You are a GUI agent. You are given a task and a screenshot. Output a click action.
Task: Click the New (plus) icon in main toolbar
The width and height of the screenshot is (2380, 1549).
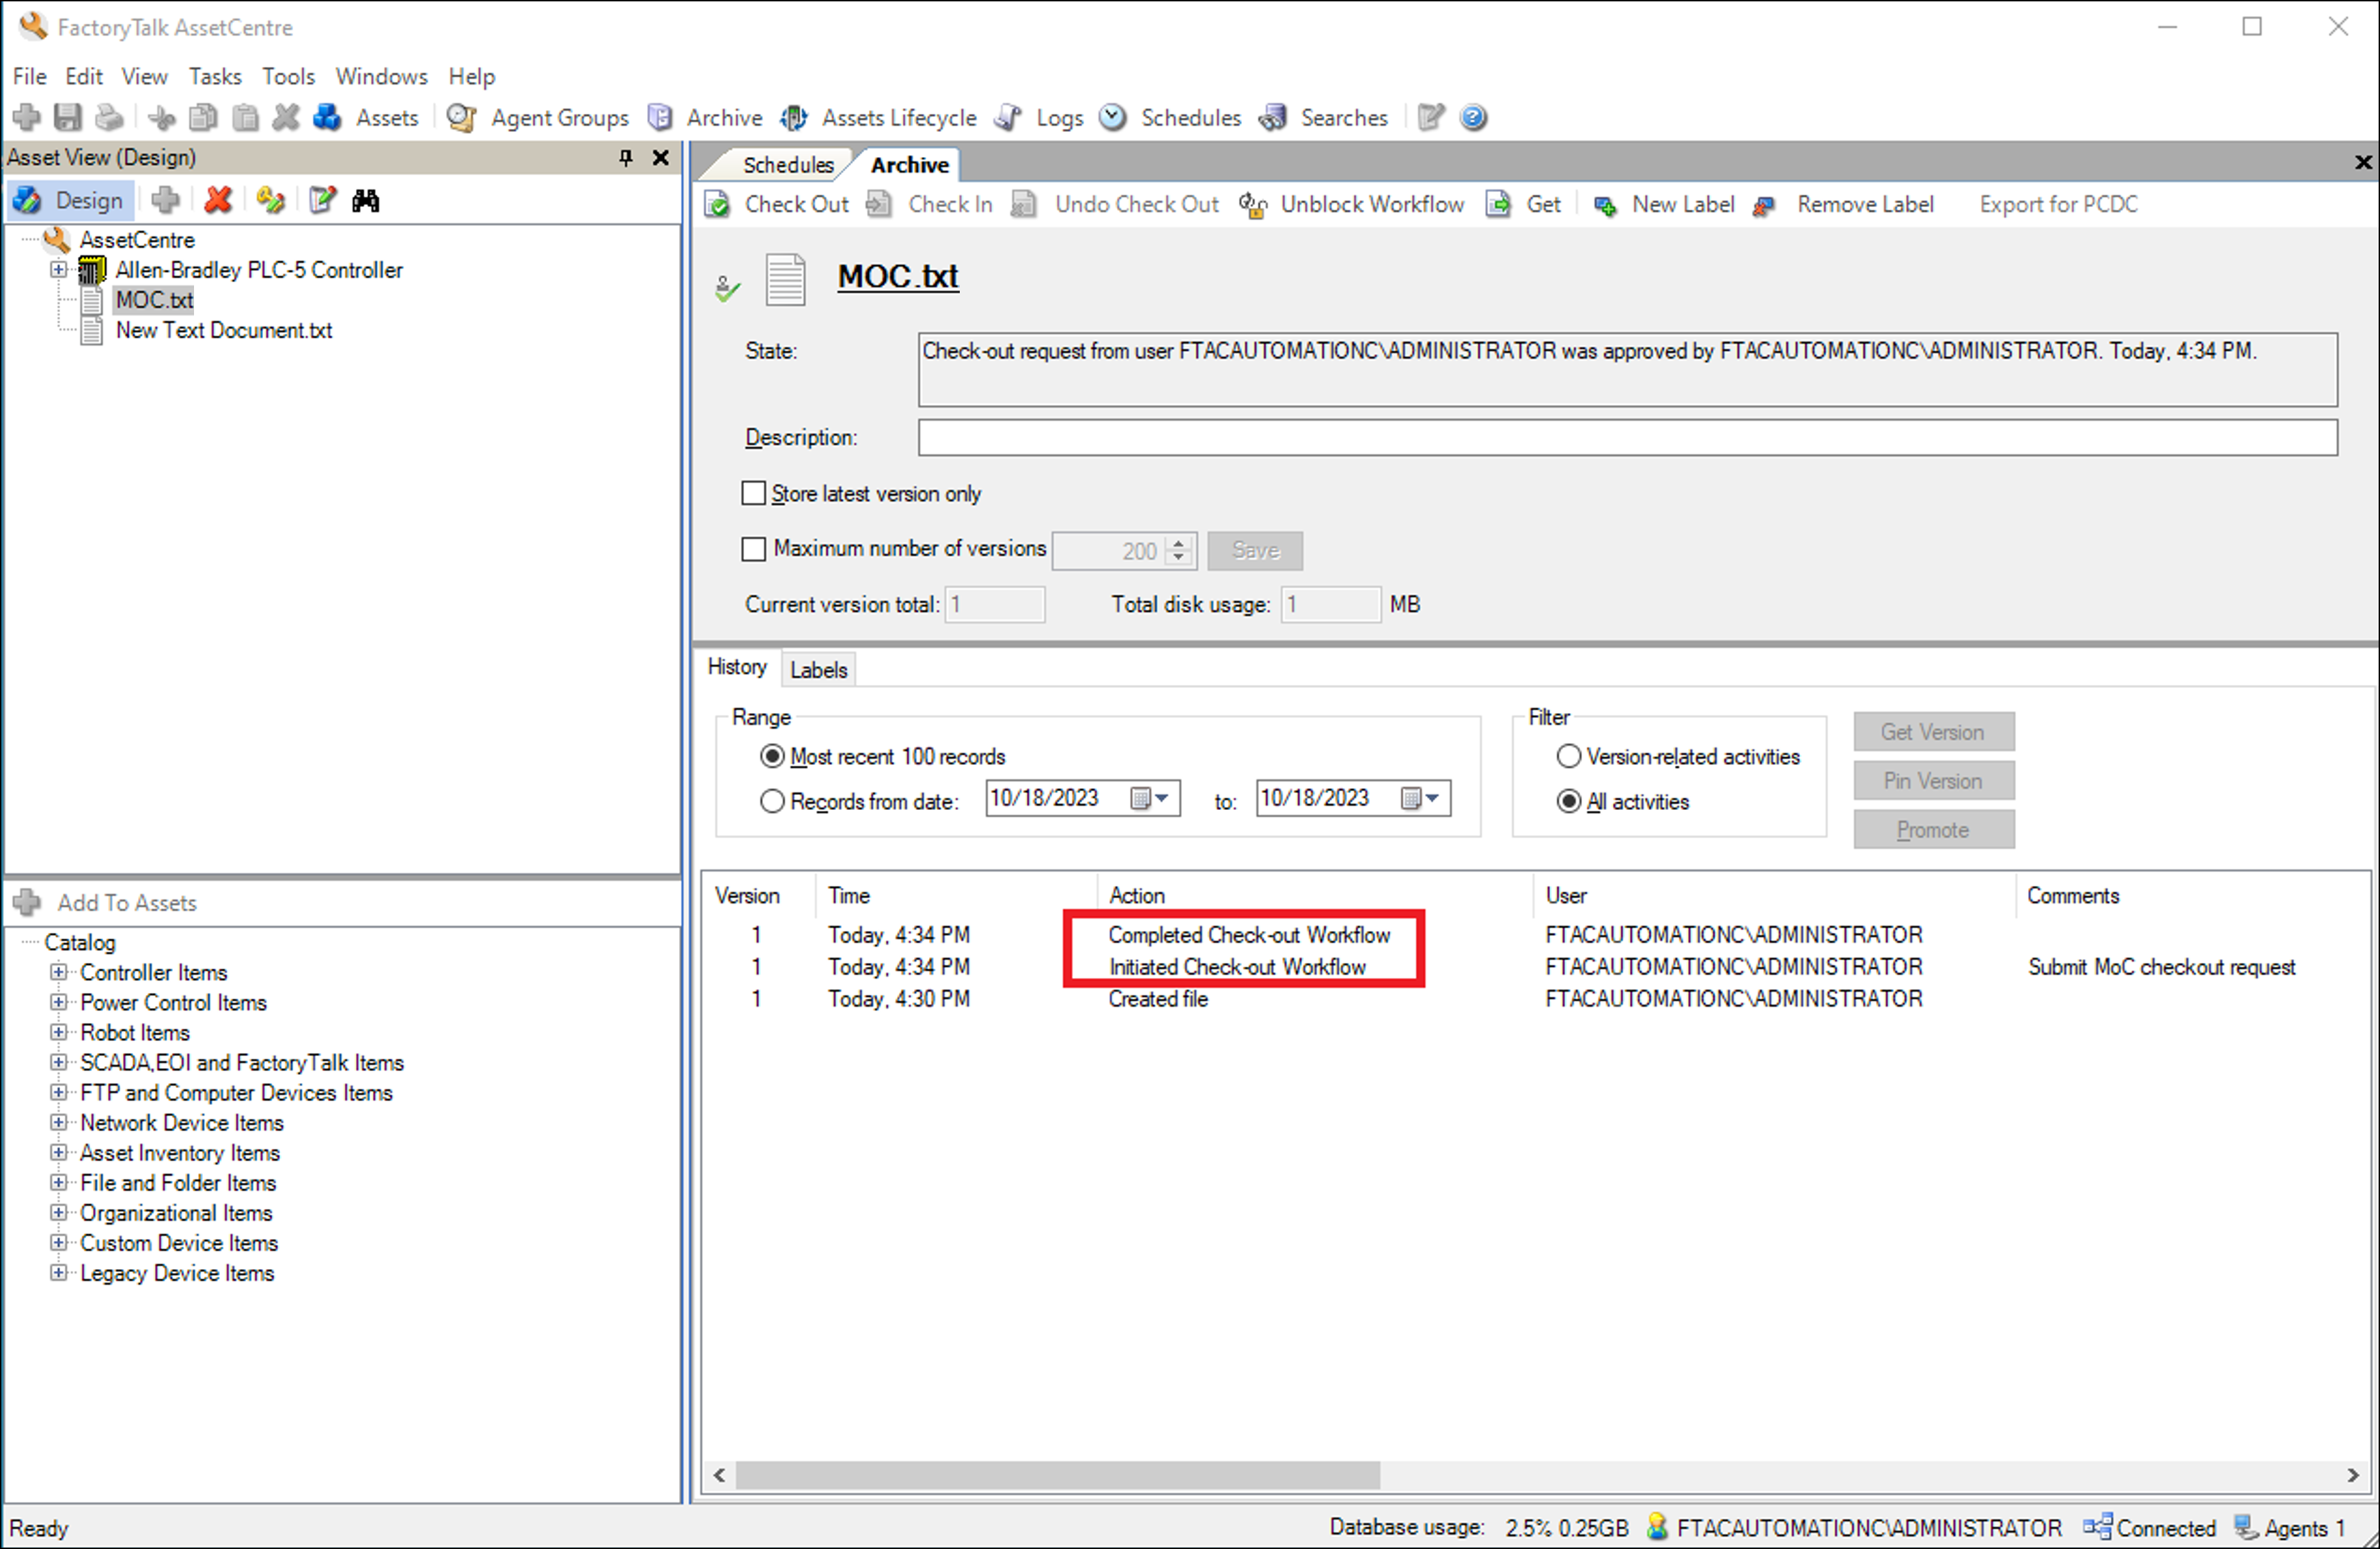pyautogui.click(x=27, y=118)
